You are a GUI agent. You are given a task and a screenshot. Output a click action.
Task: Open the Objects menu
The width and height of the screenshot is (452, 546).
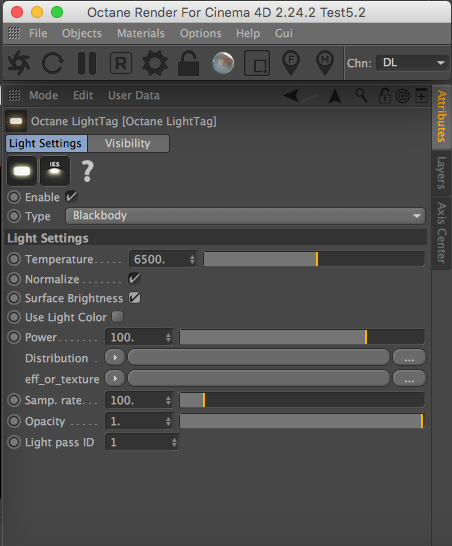click(82, 33)
